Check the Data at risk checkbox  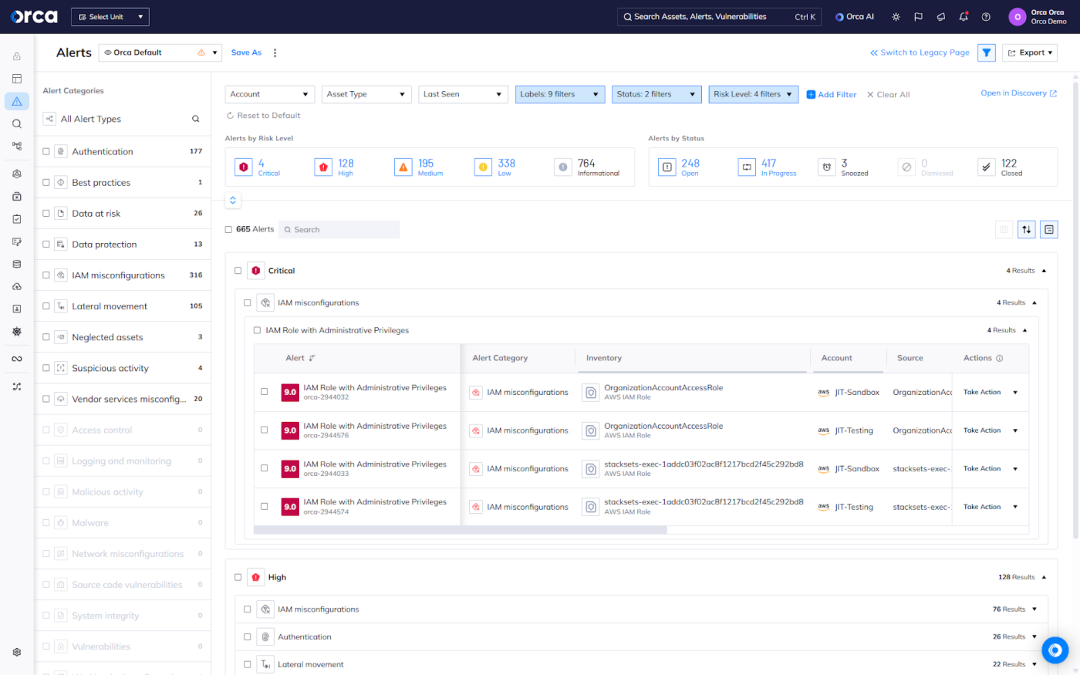[46, 214]
